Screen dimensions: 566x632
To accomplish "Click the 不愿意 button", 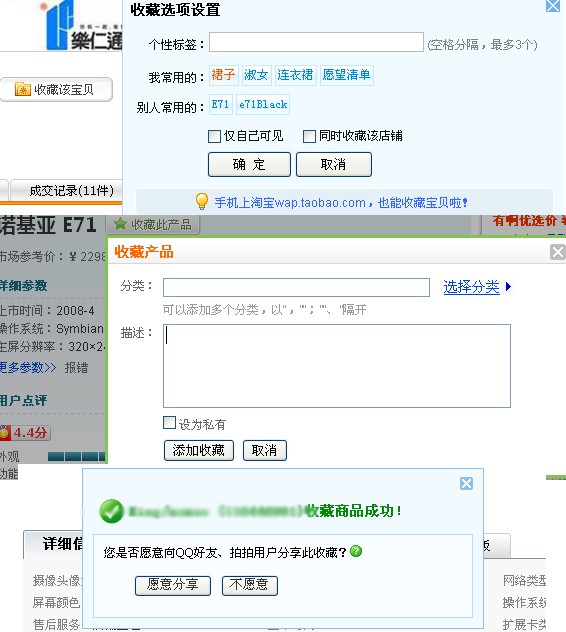I will point(250,585).
